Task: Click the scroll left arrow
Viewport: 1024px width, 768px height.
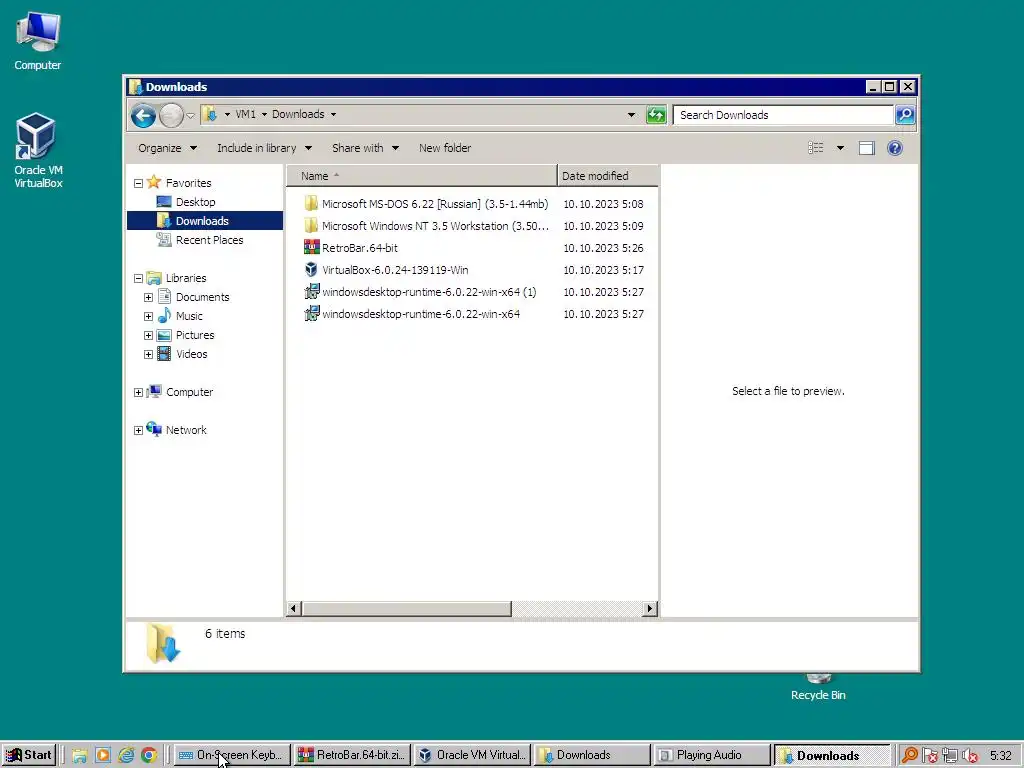Action: coord(293,609)
